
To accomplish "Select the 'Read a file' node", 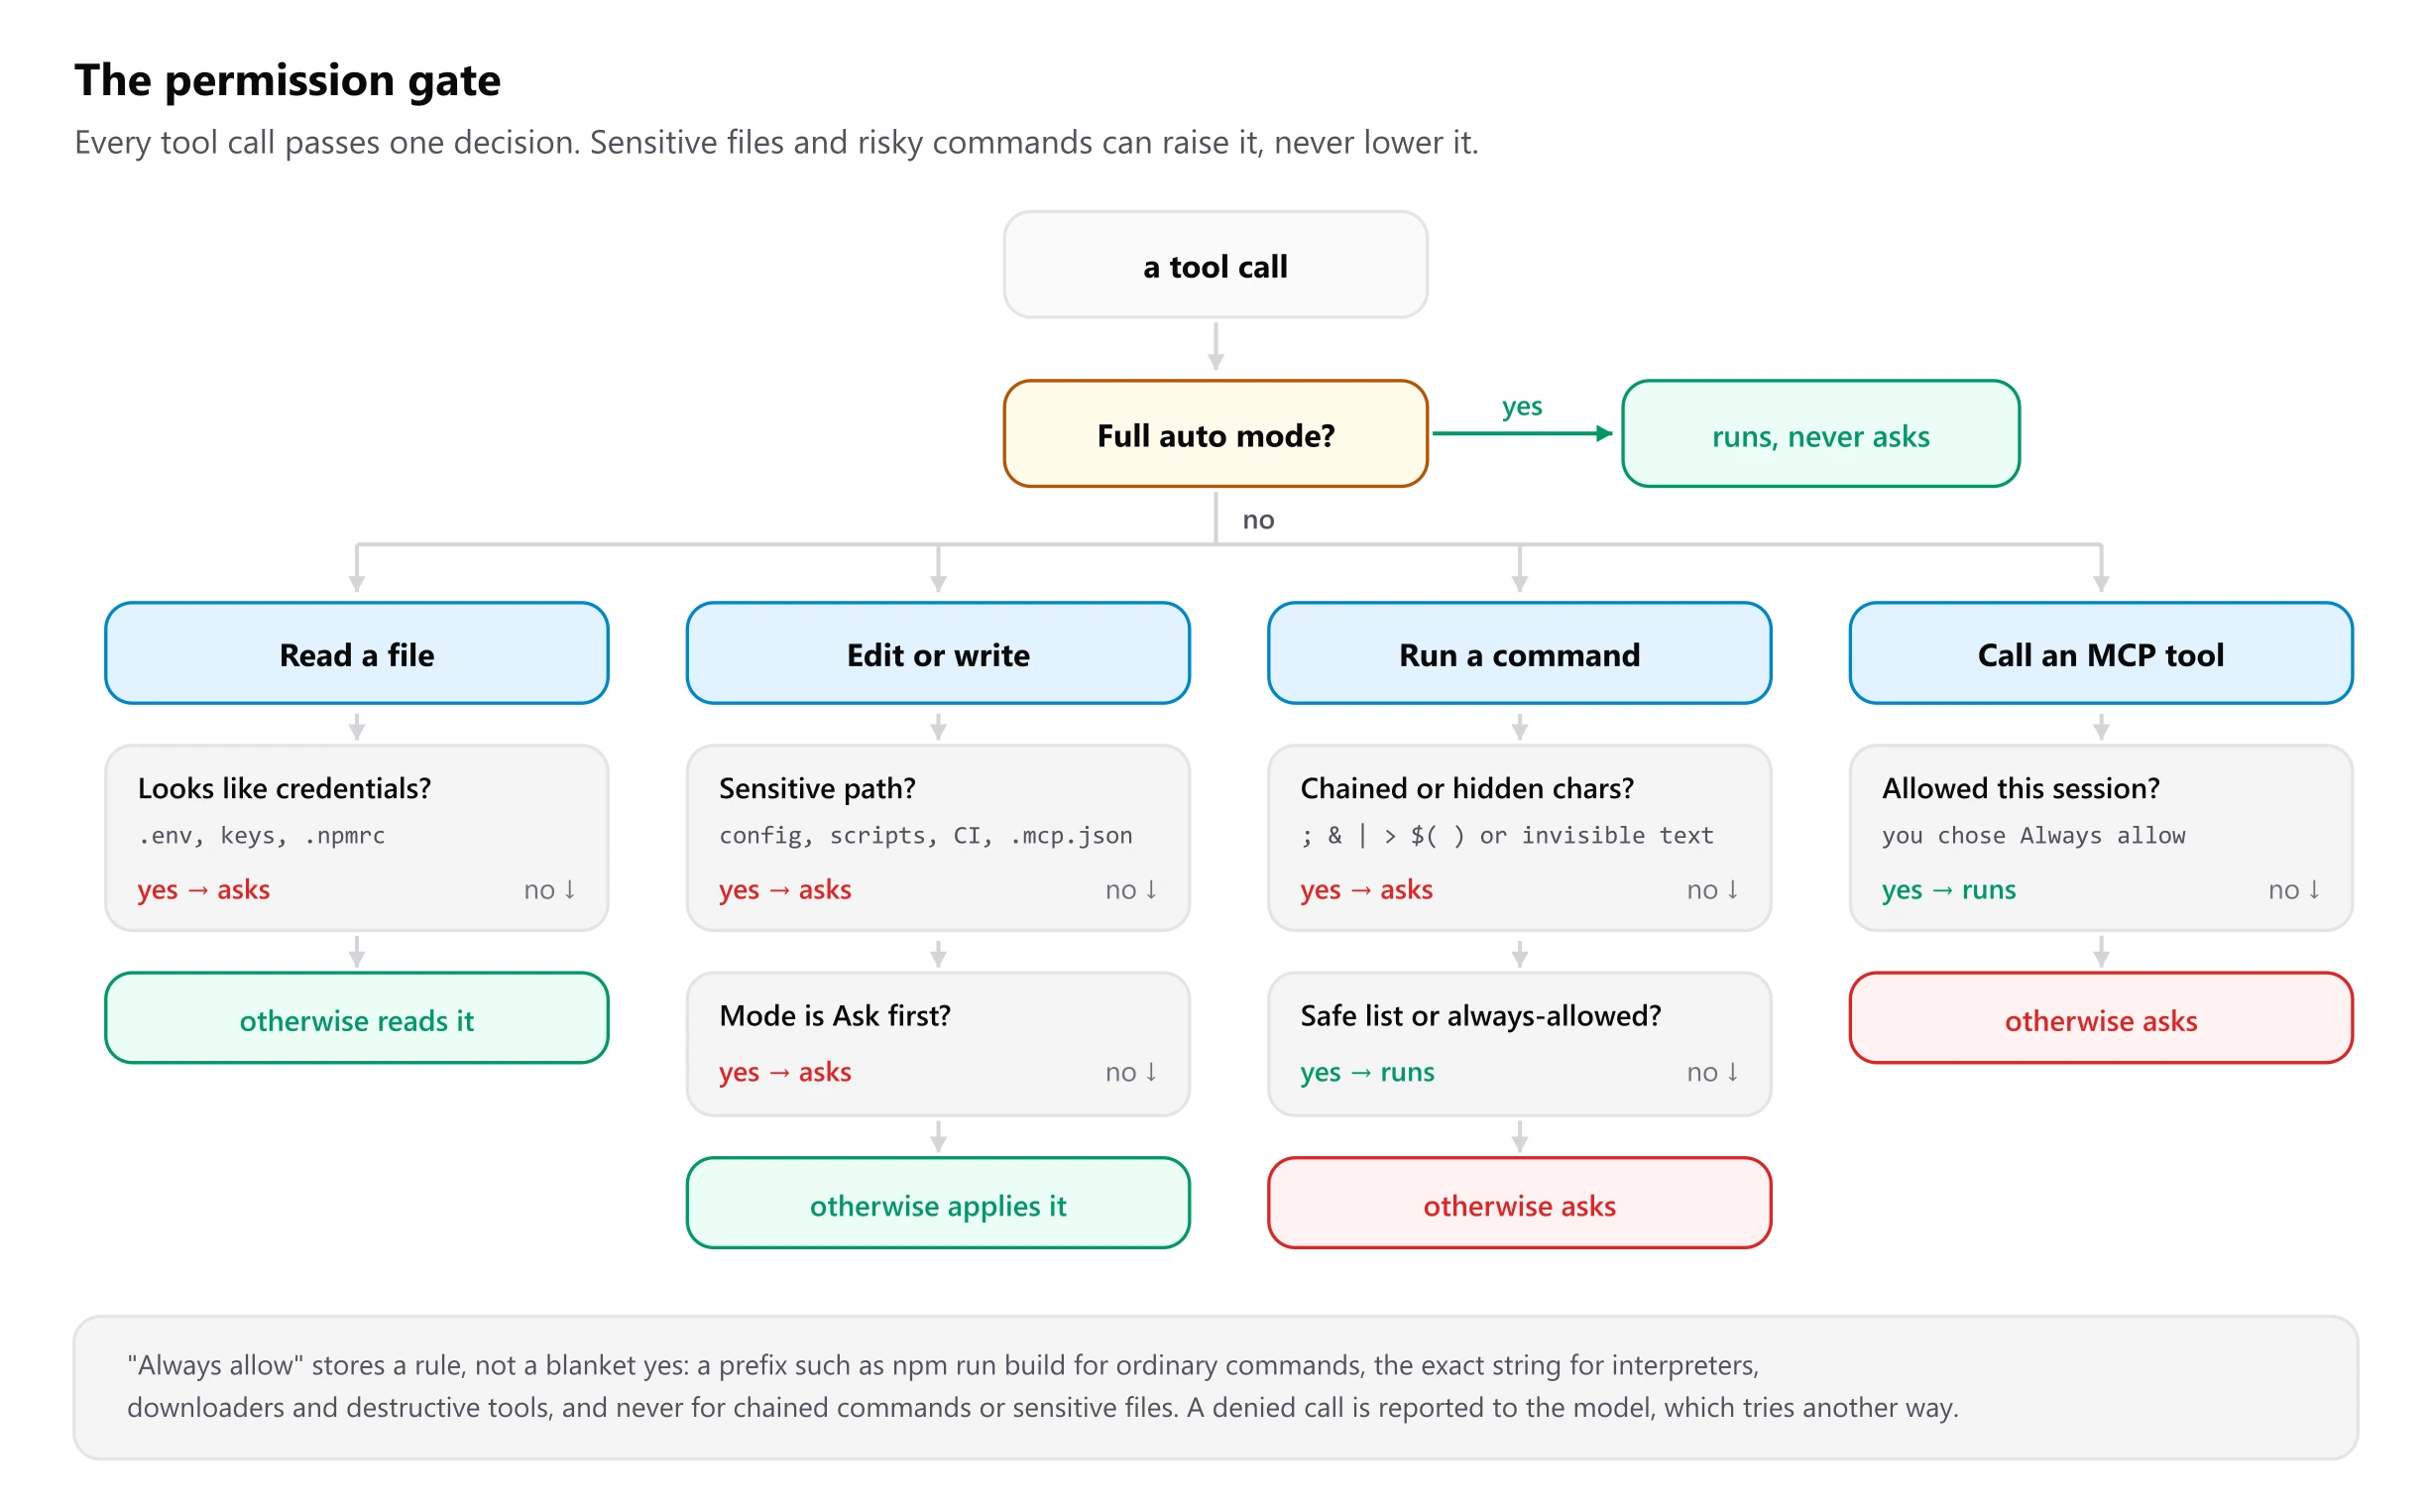I will [357, 653].
